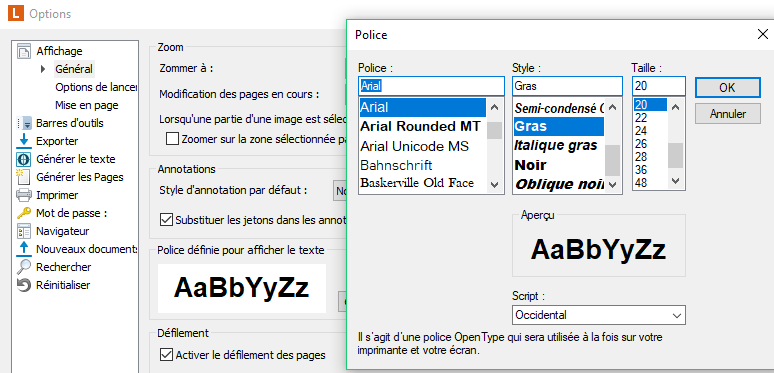Collapse the Général tree arrow
Screen dimensions: 774x373
(x=43, y=69)
